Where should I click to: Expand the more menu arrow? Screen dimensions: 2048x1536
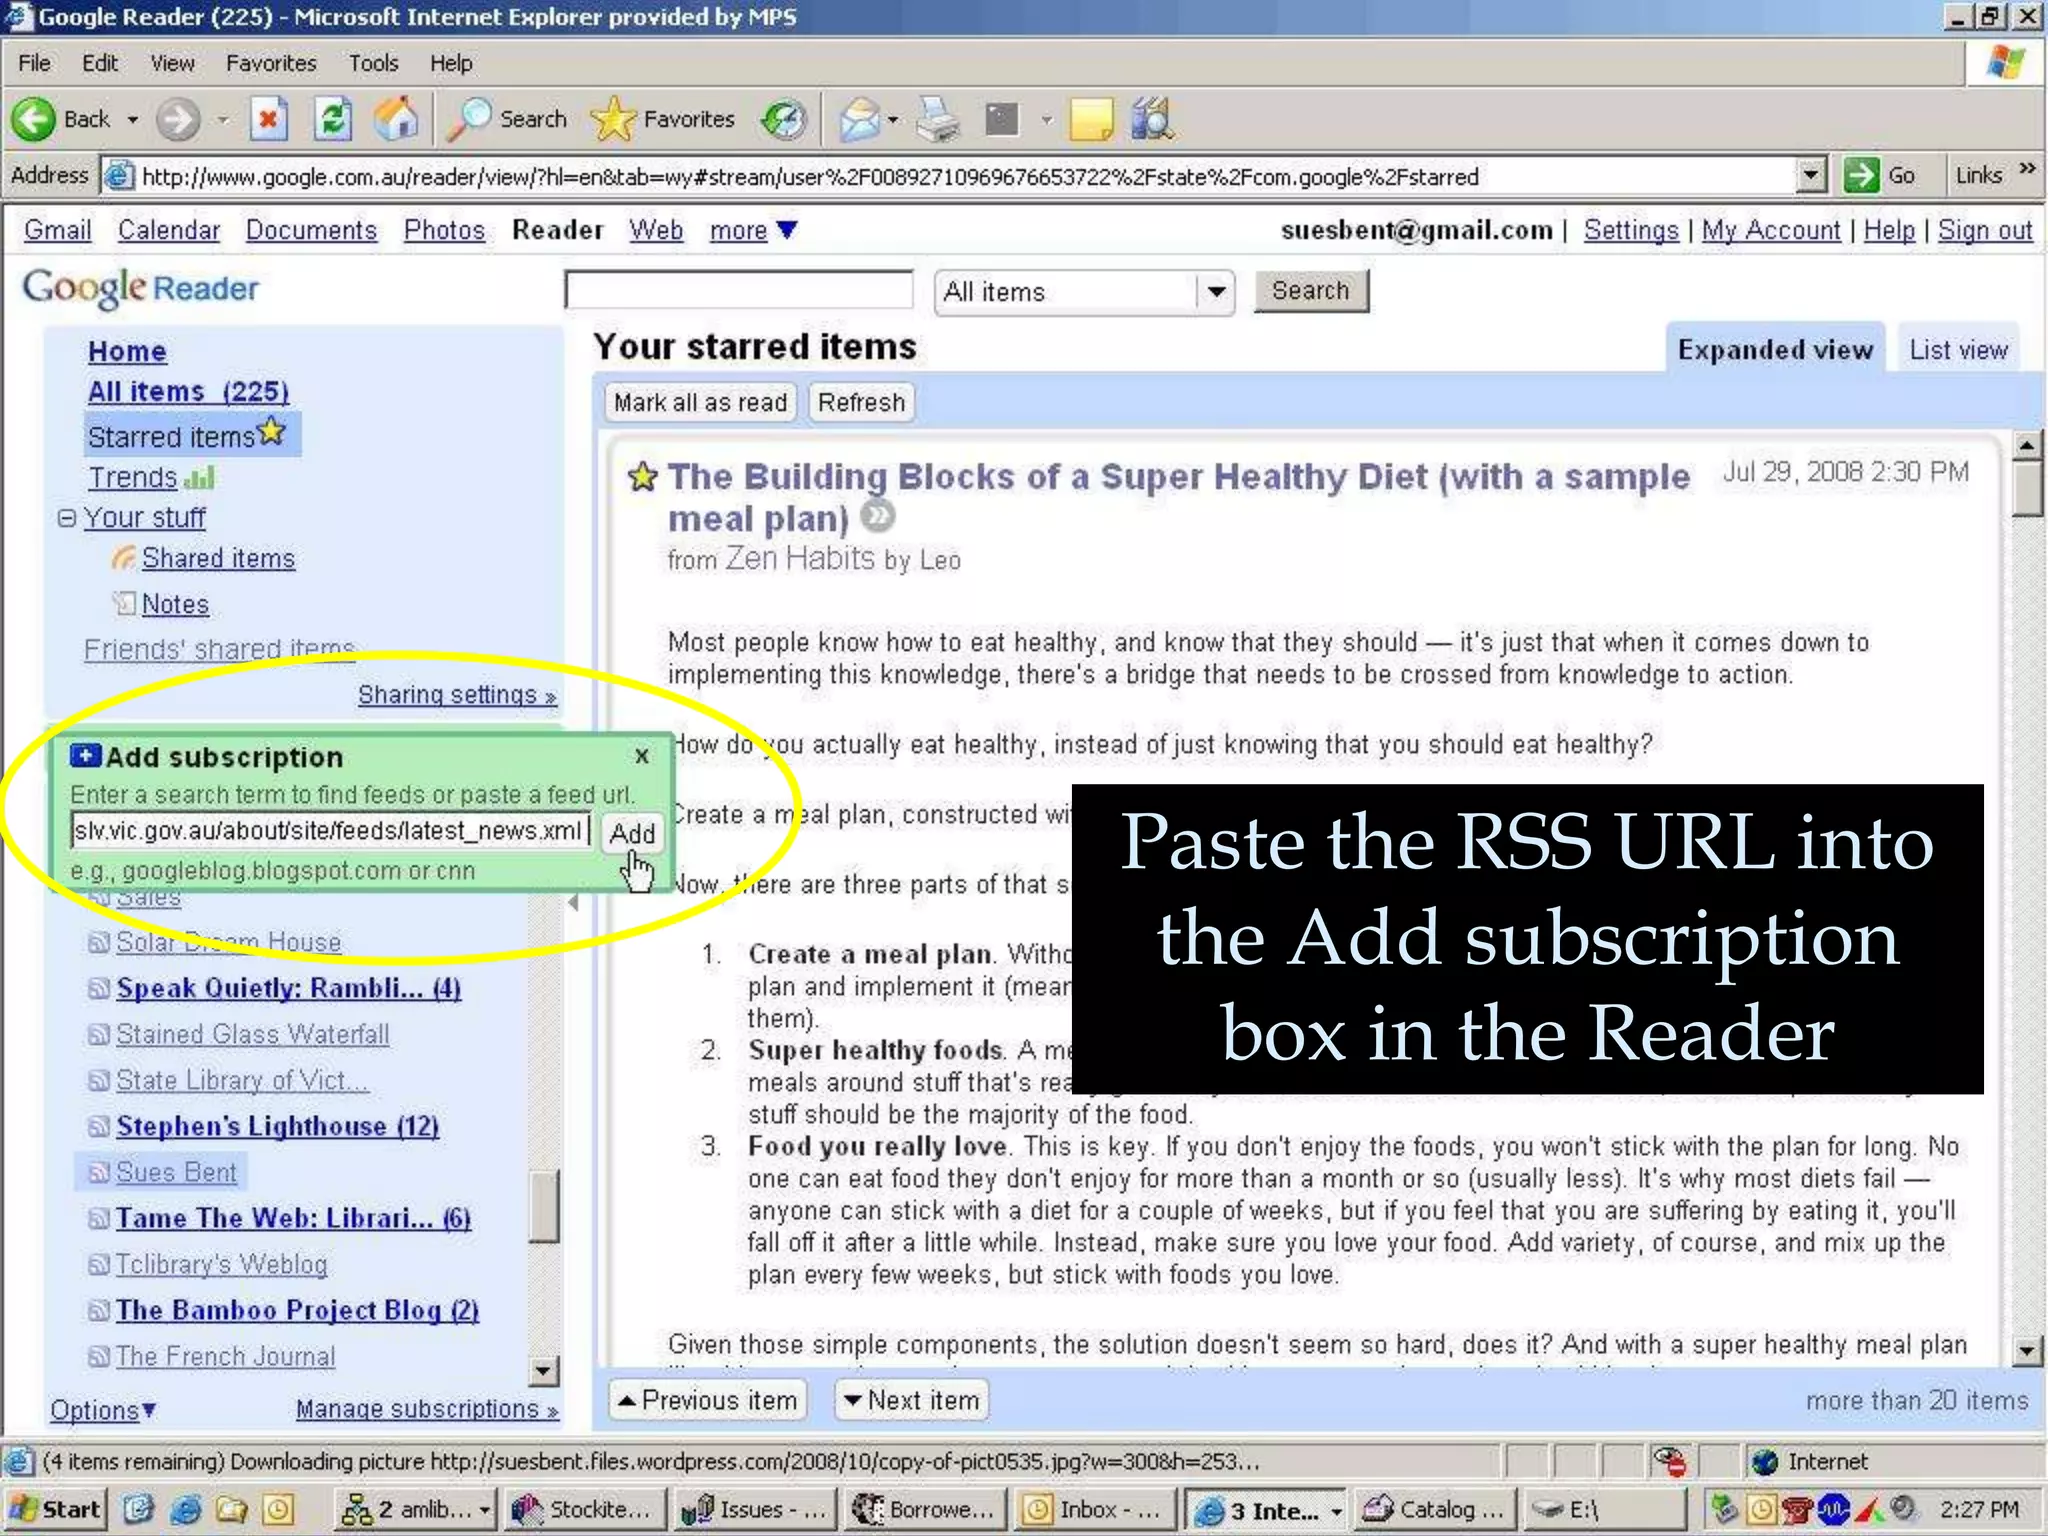(788, 231)
